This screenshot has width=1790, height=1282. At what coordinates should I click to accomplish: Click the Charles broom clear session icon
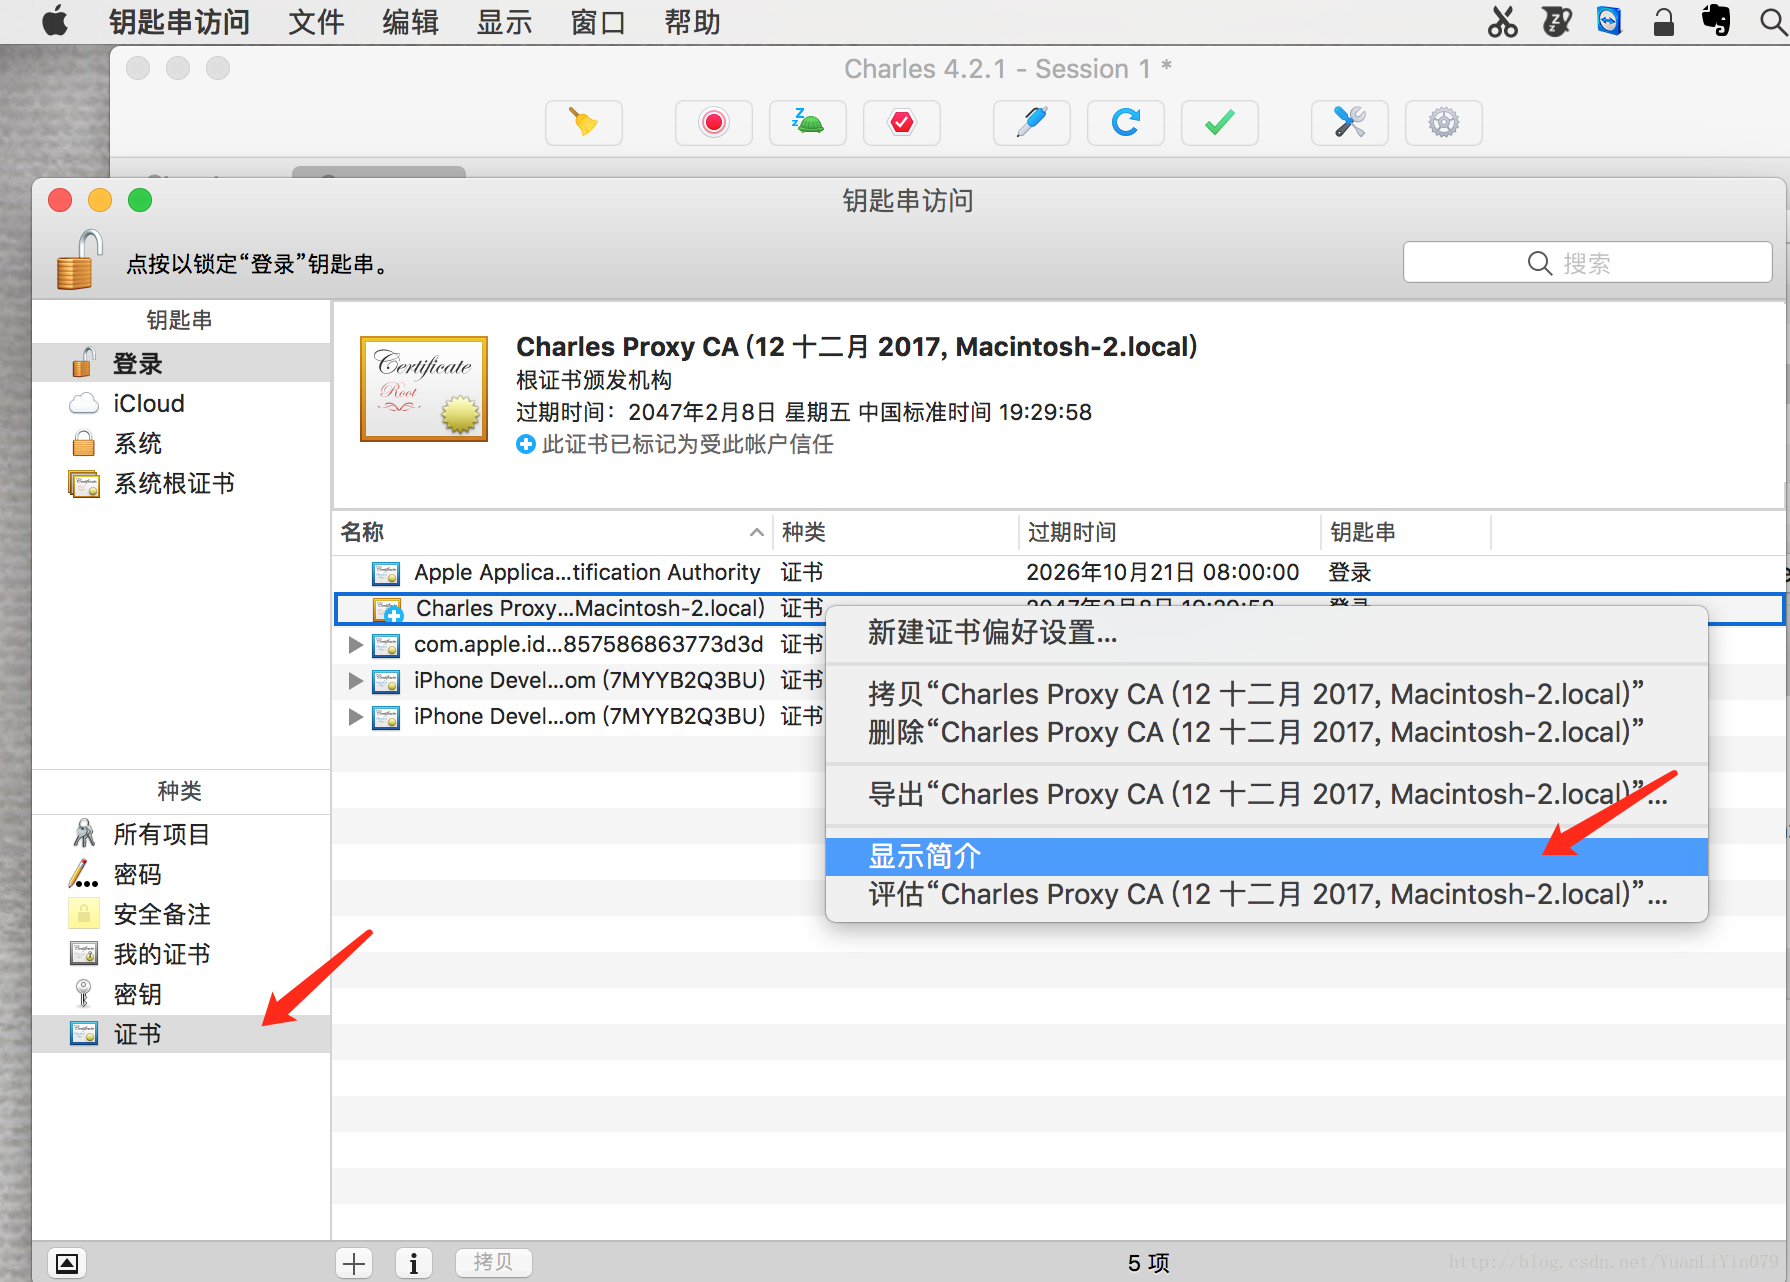[x=584, y=123]
